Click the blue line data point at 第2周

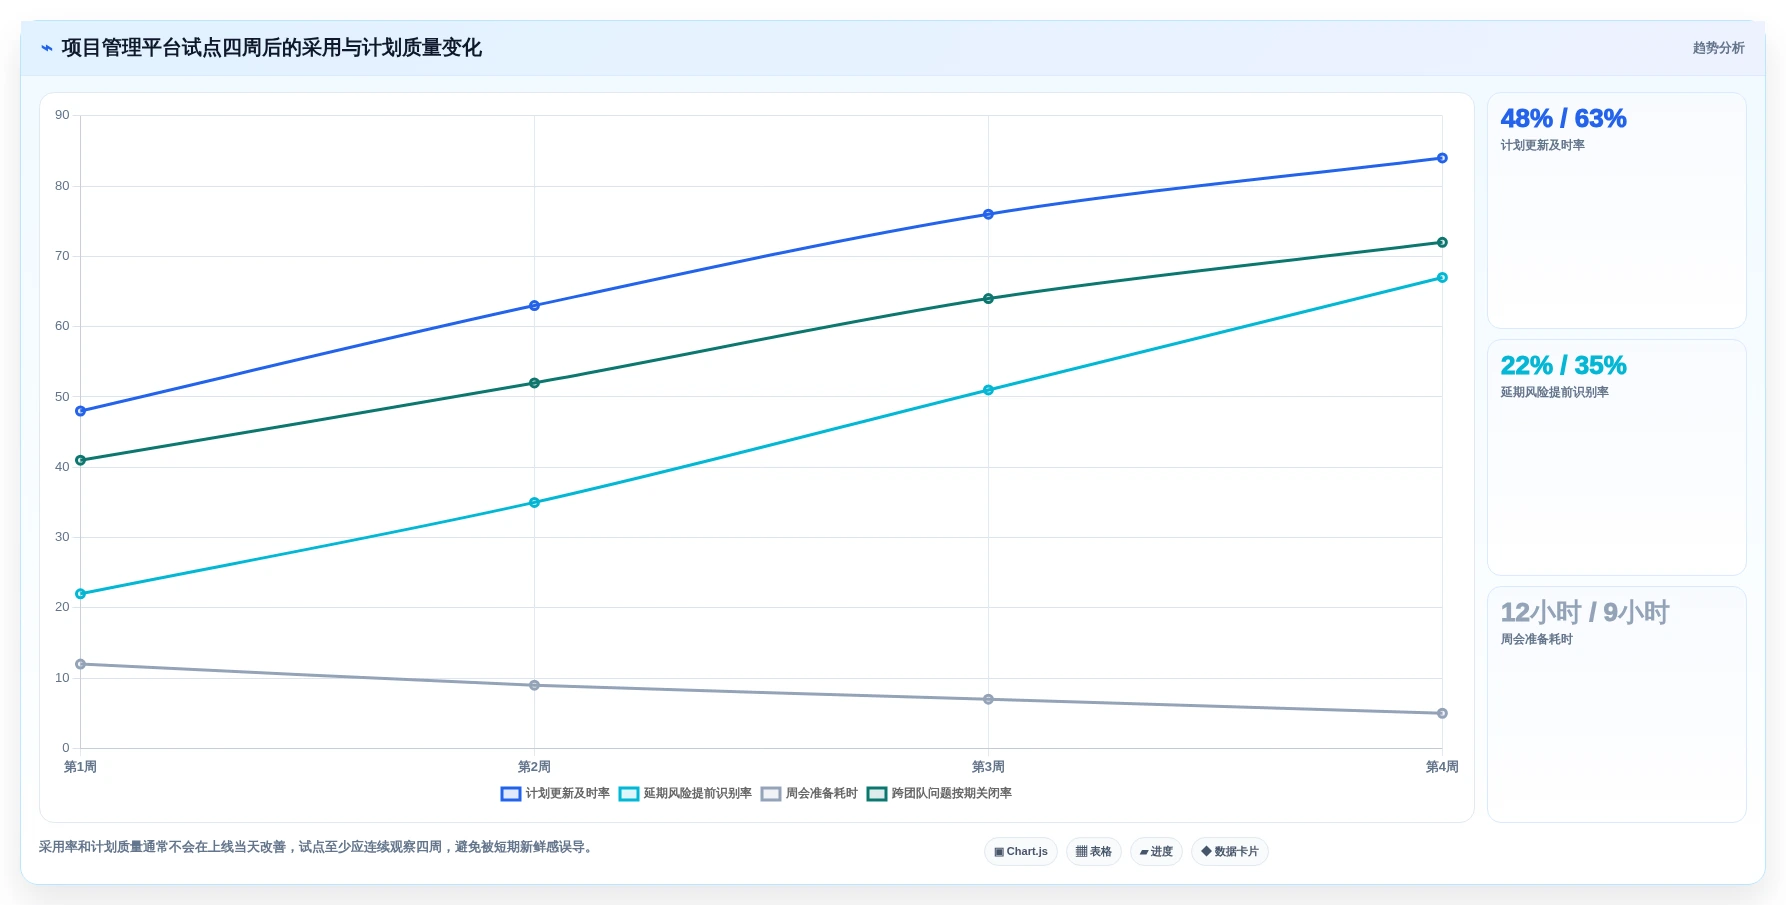534,306
